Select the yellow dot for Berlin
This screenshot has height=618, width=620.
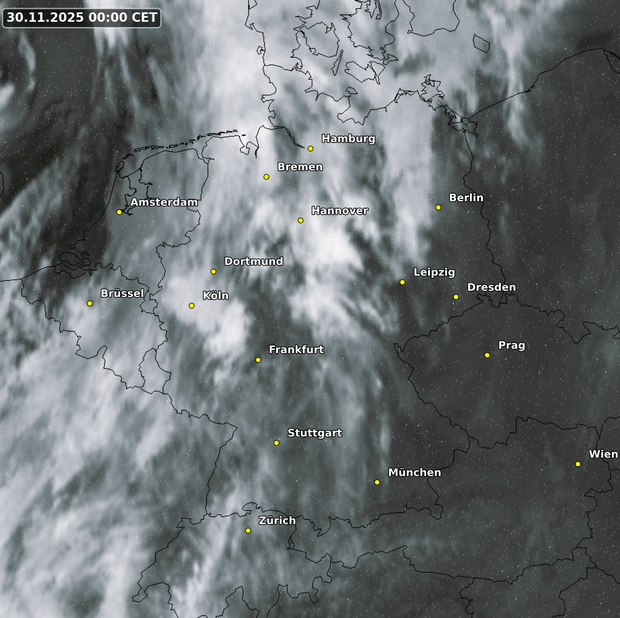point(438,207)
